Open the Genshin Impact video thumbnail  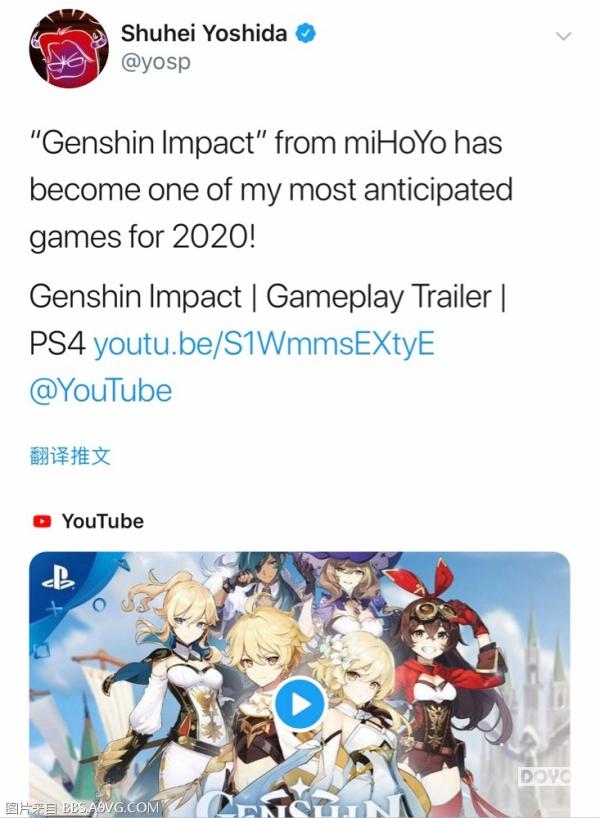tap(299, 684)
